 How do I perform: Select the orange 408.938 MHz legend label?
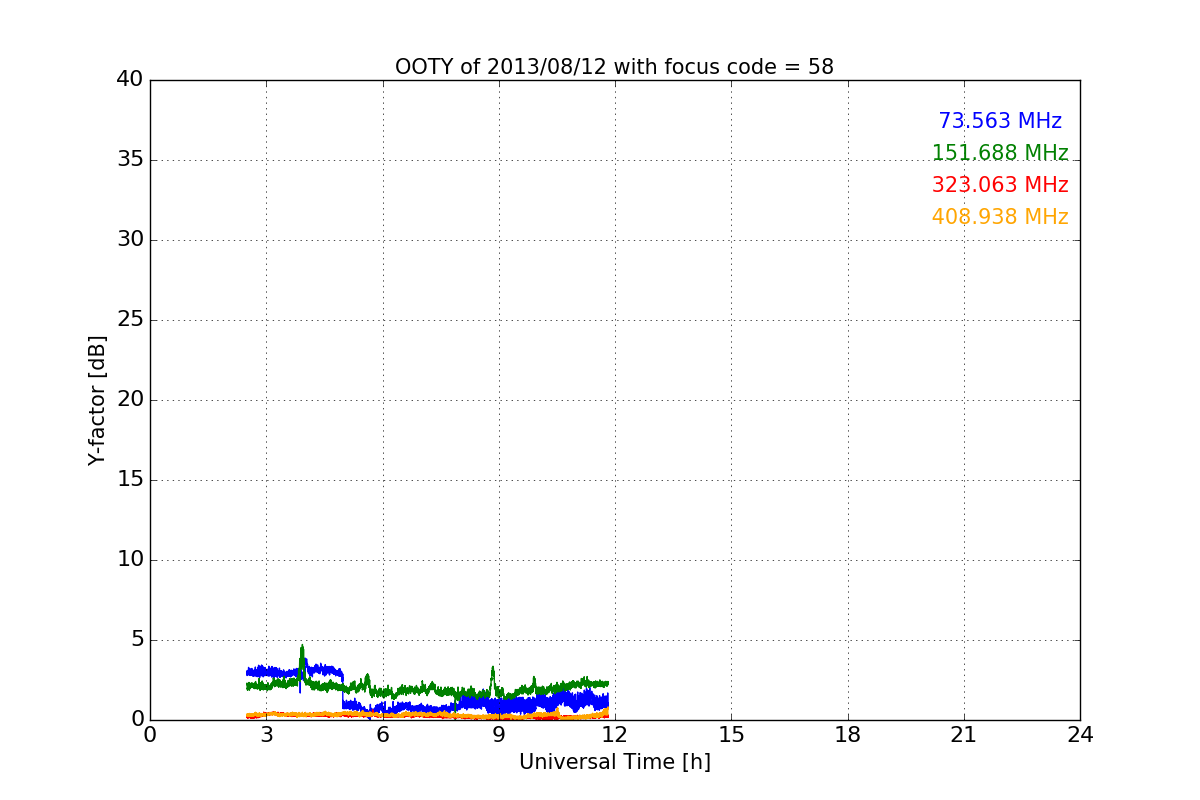[x=1000, y=217]
